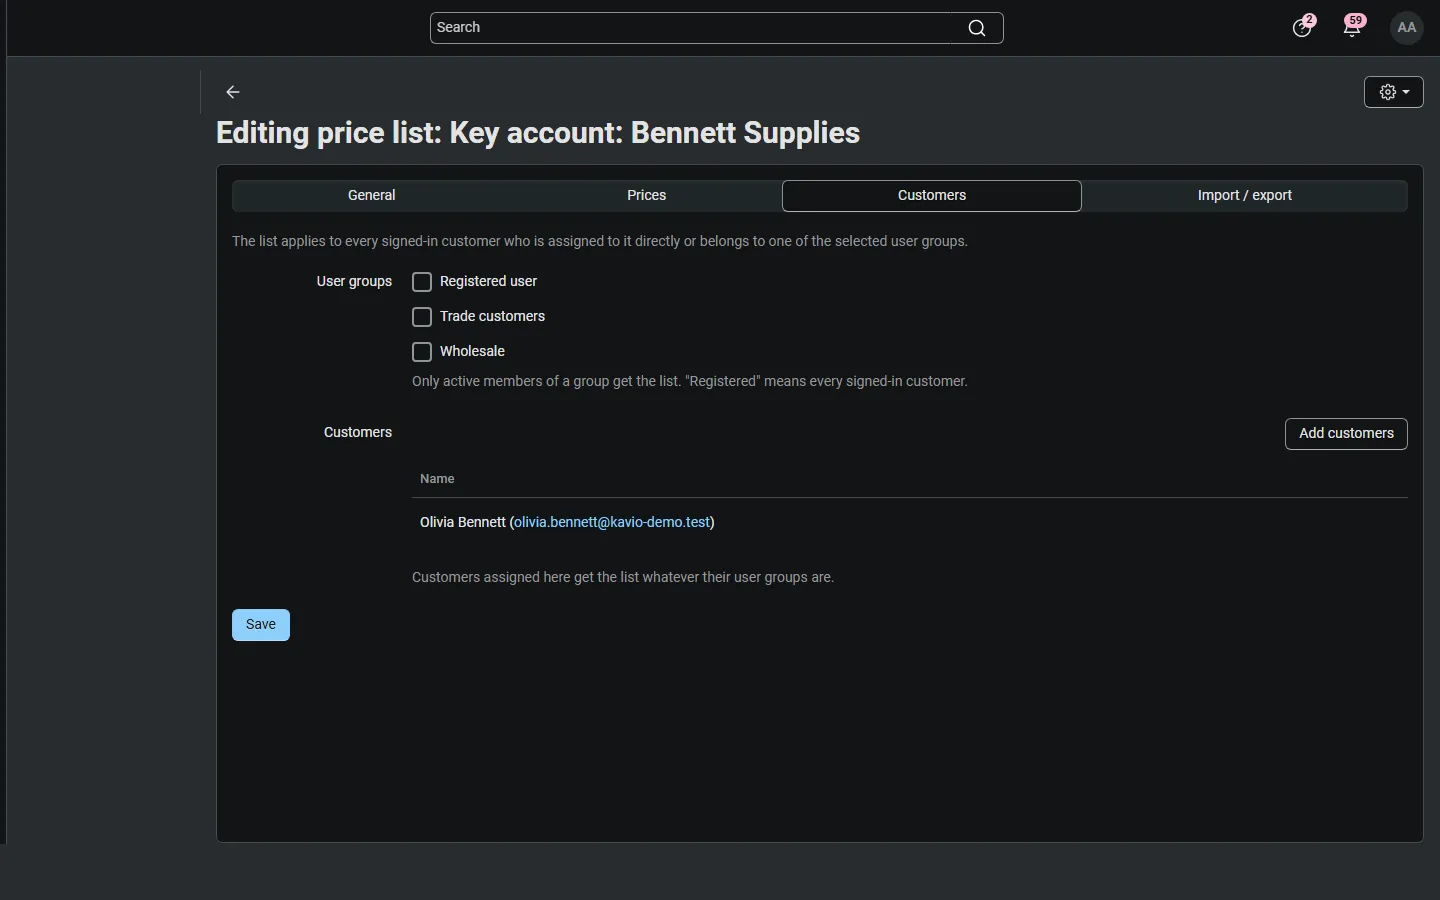Click the 'Customers assigned here' help text

(623, 578)
